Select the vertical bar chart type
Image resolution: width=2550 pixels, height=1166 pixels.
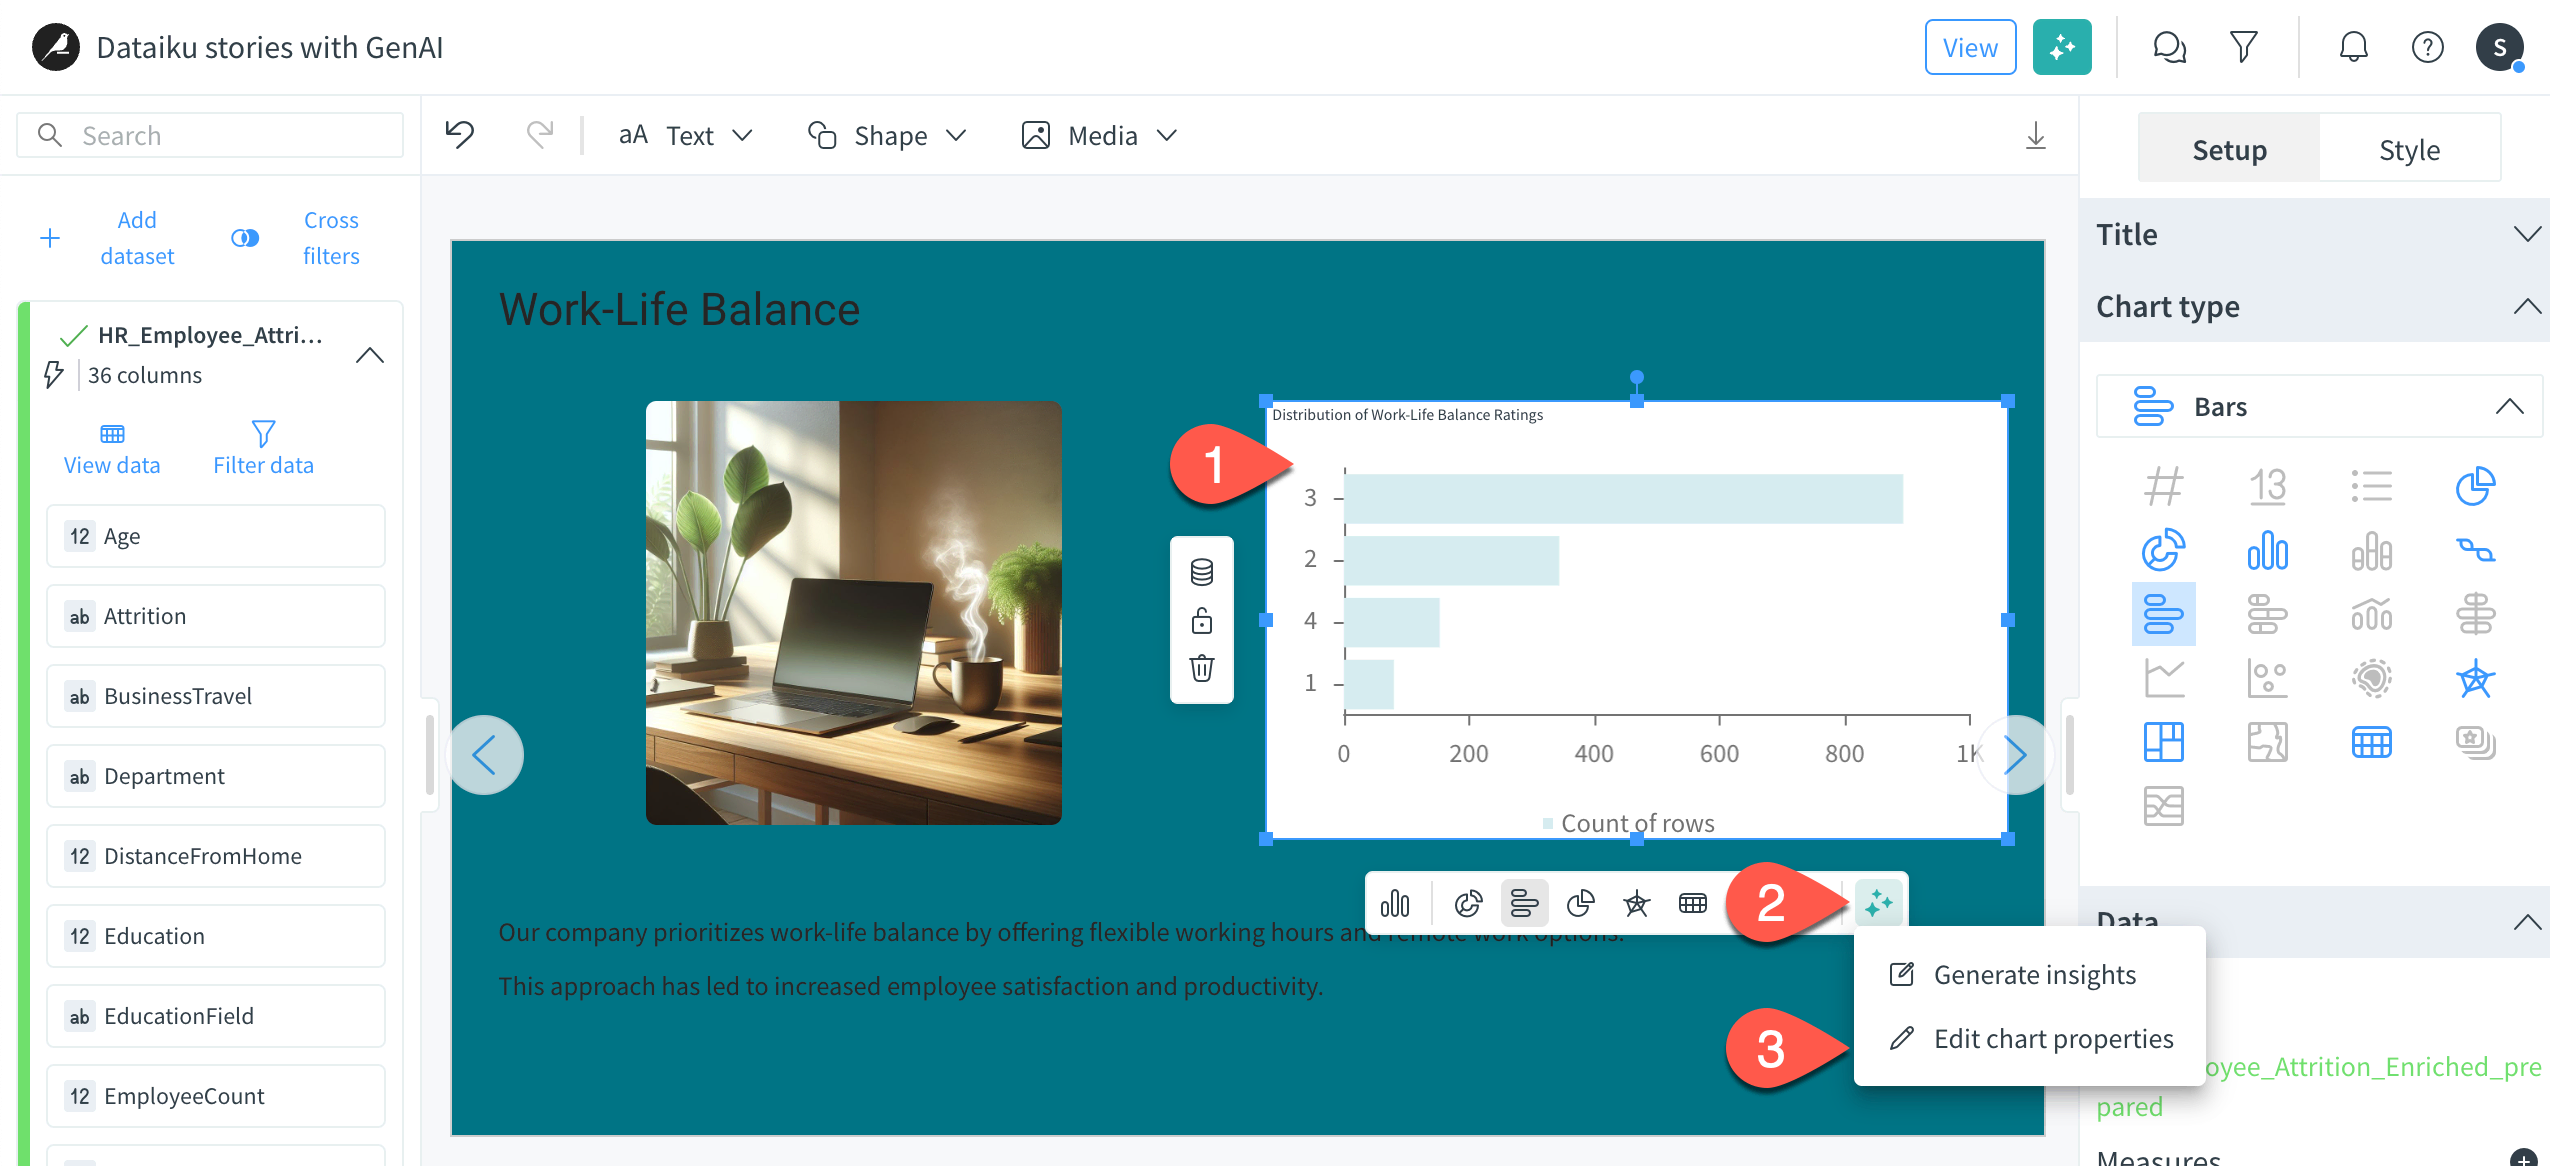pyautogui.click(x=2268, y=550)
